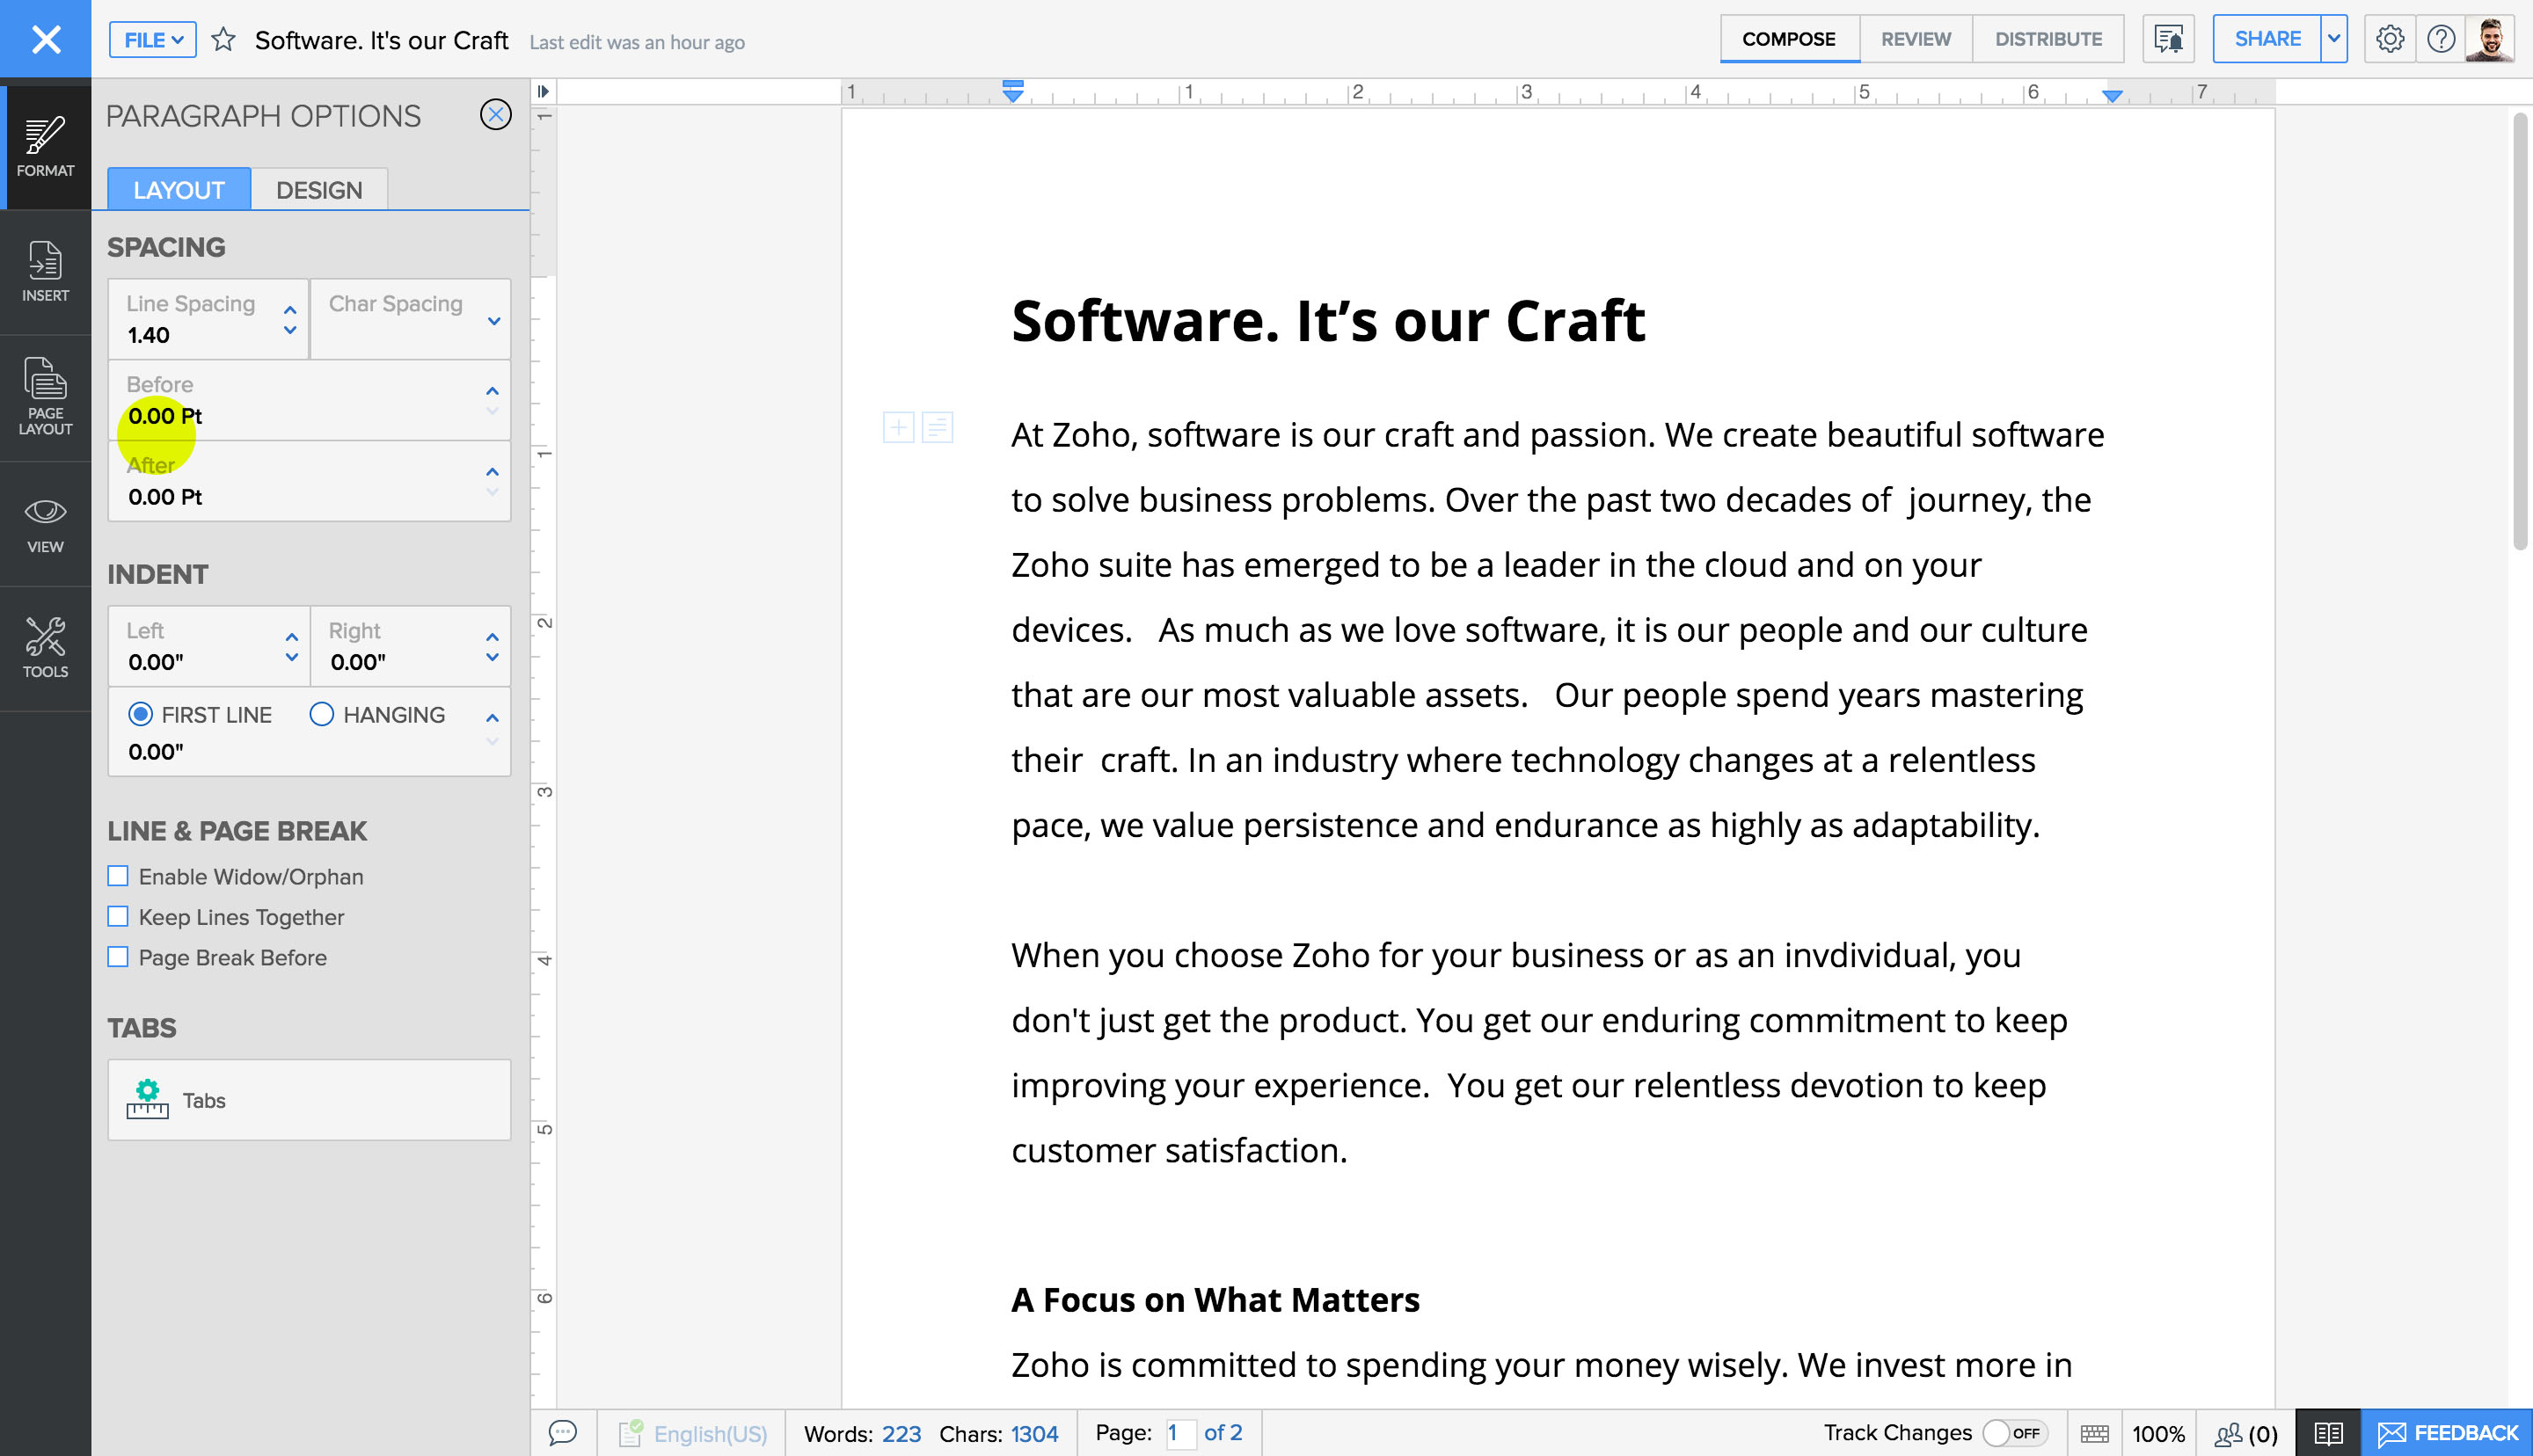The image size is (2533, 1456).
Task: Click the DISTRIBUTE option
Action: pos(2048,39)
